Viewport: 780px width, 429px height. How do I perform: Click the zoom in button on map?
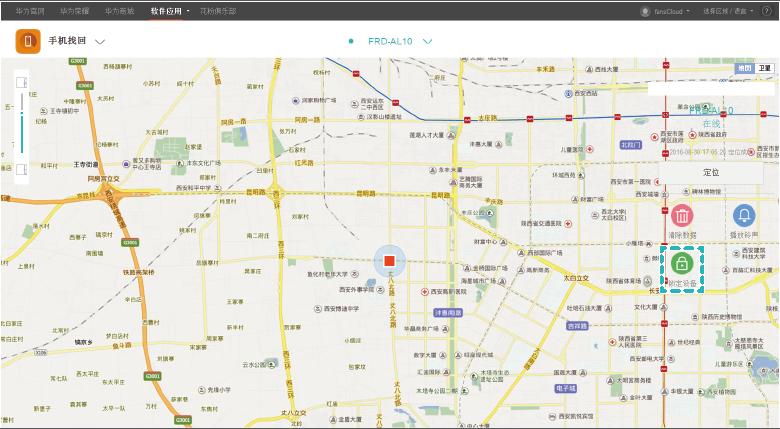pos(22,82)
